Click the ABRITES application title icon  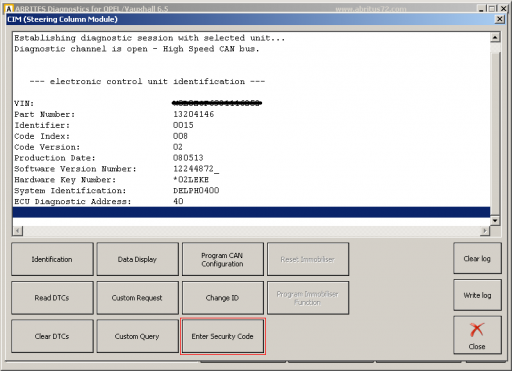coord(9,9)
